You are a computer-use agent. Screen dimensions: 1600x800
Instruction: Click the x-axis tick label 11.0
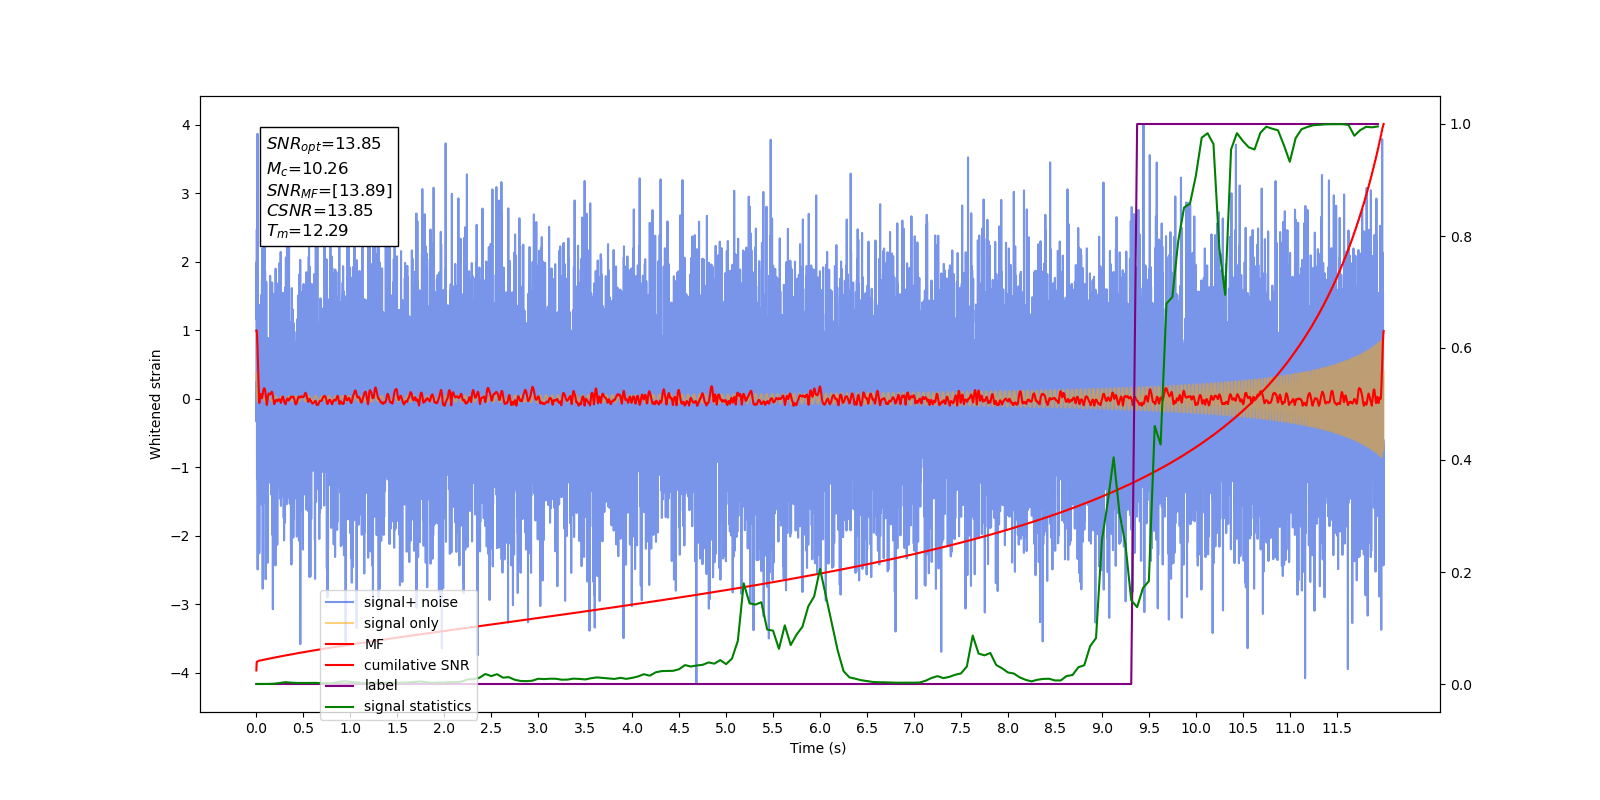pos(1290,728)
